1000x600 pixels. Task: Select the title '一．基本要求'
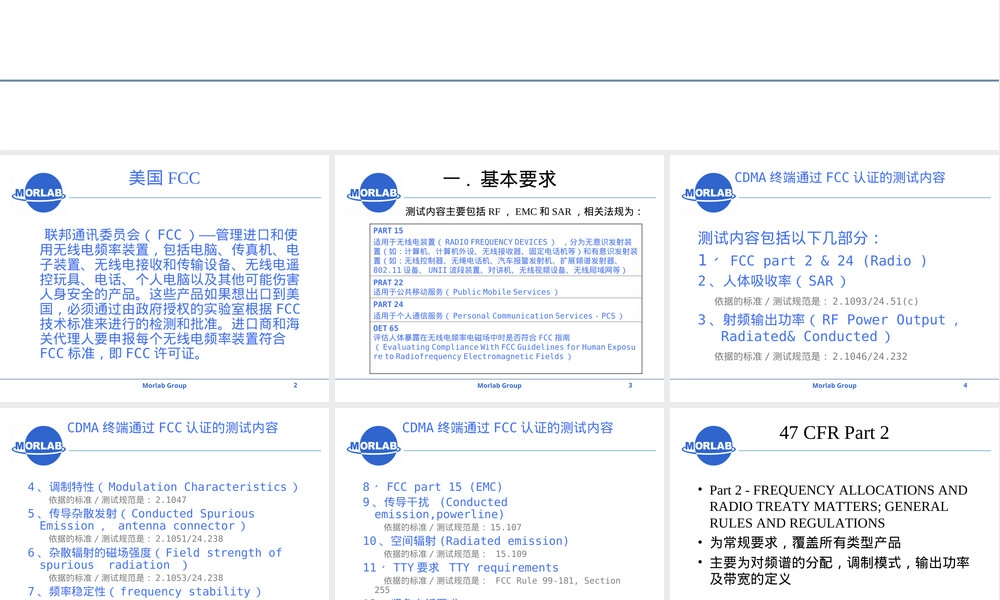click(x=499, y=179)
